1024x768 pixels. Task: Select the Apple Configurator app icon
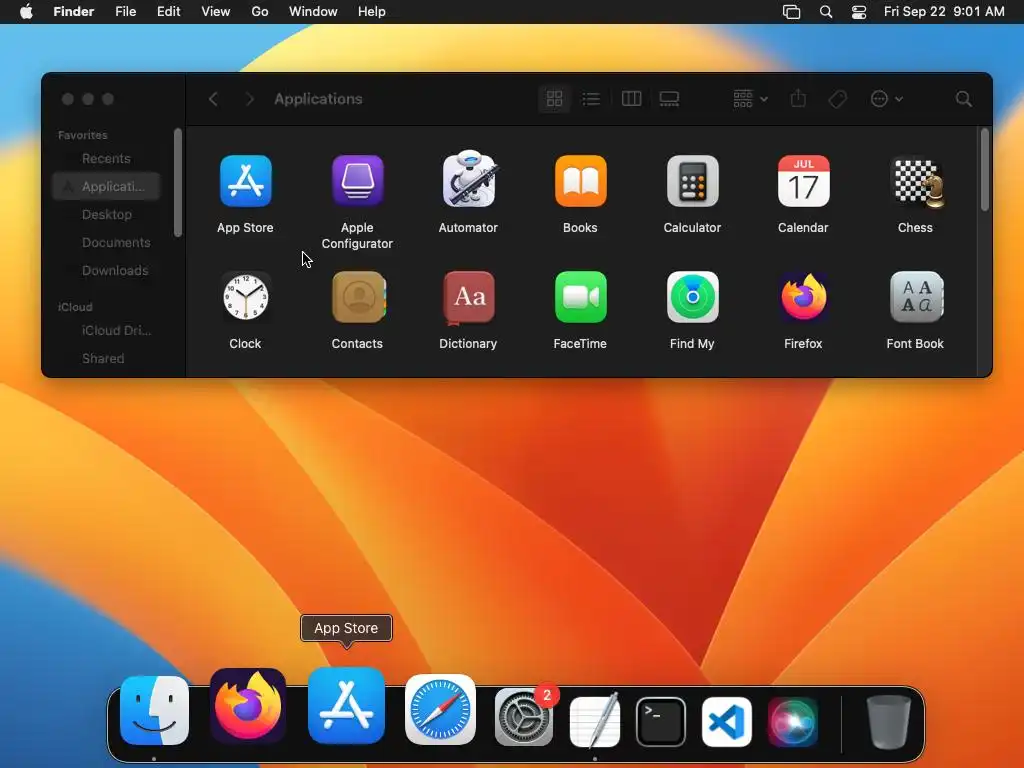coord(357,181)
